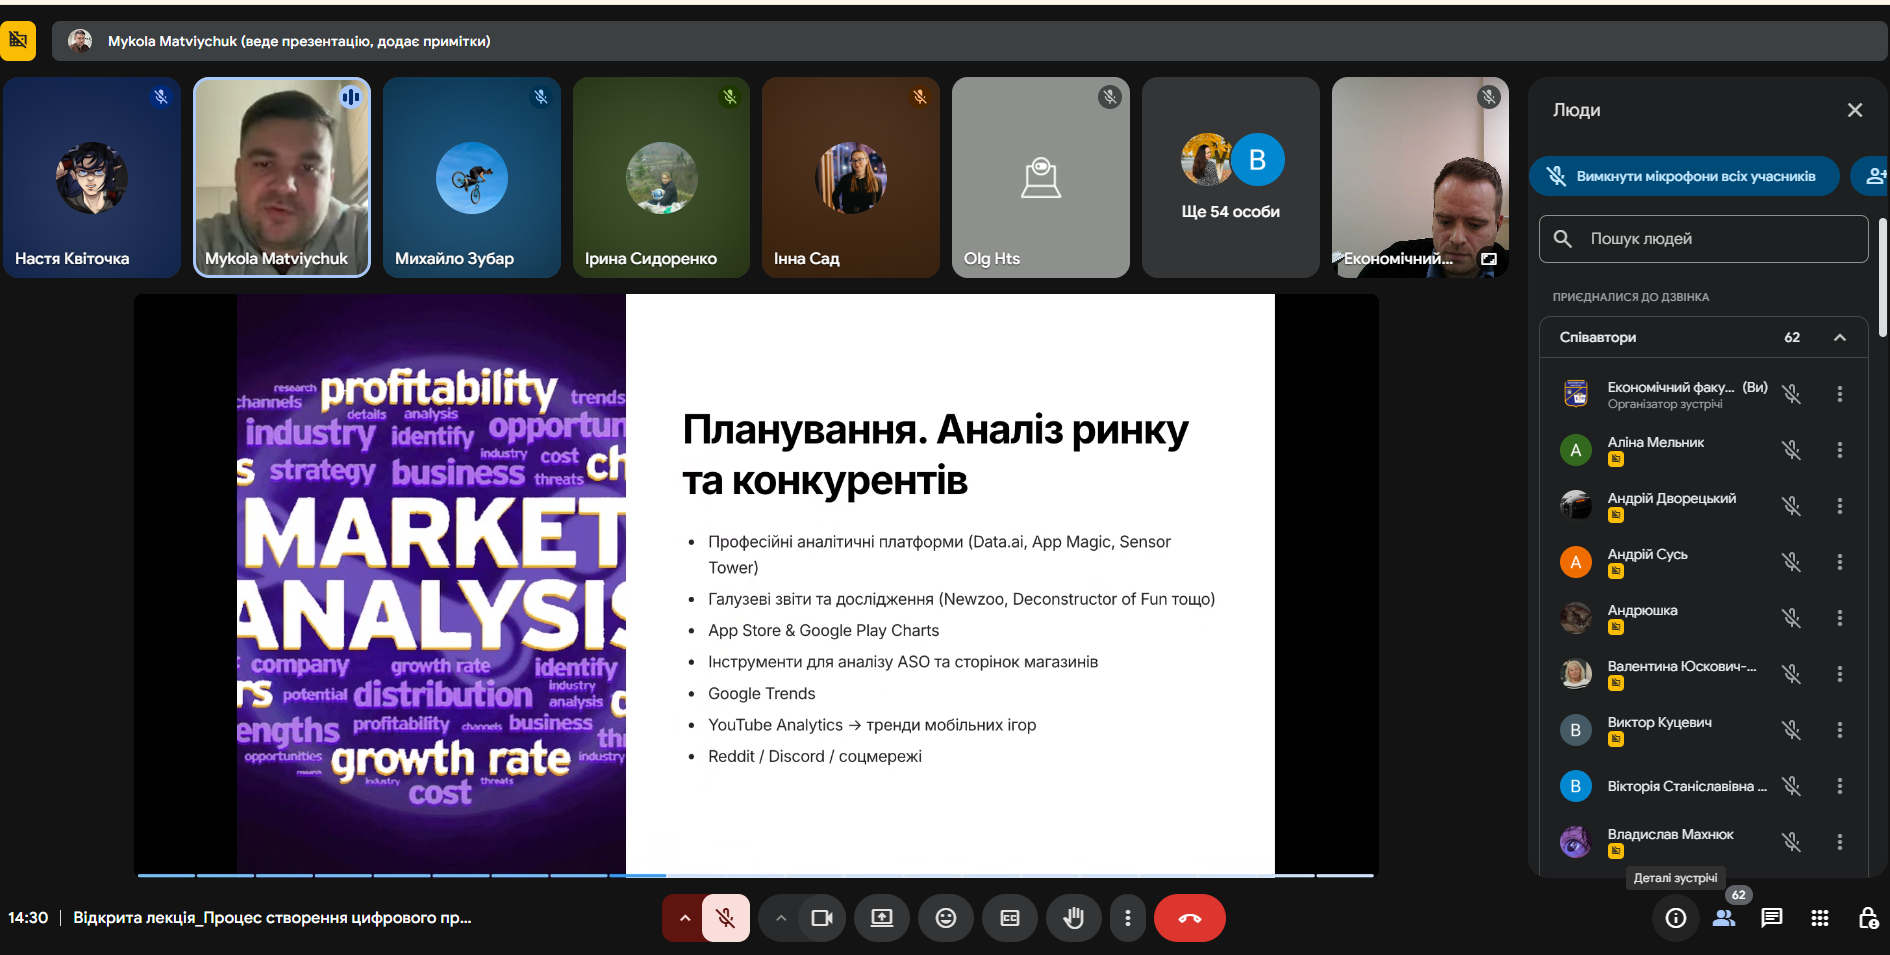
Task: Open the chat panel icon
Action: (x=1771, y=918)
